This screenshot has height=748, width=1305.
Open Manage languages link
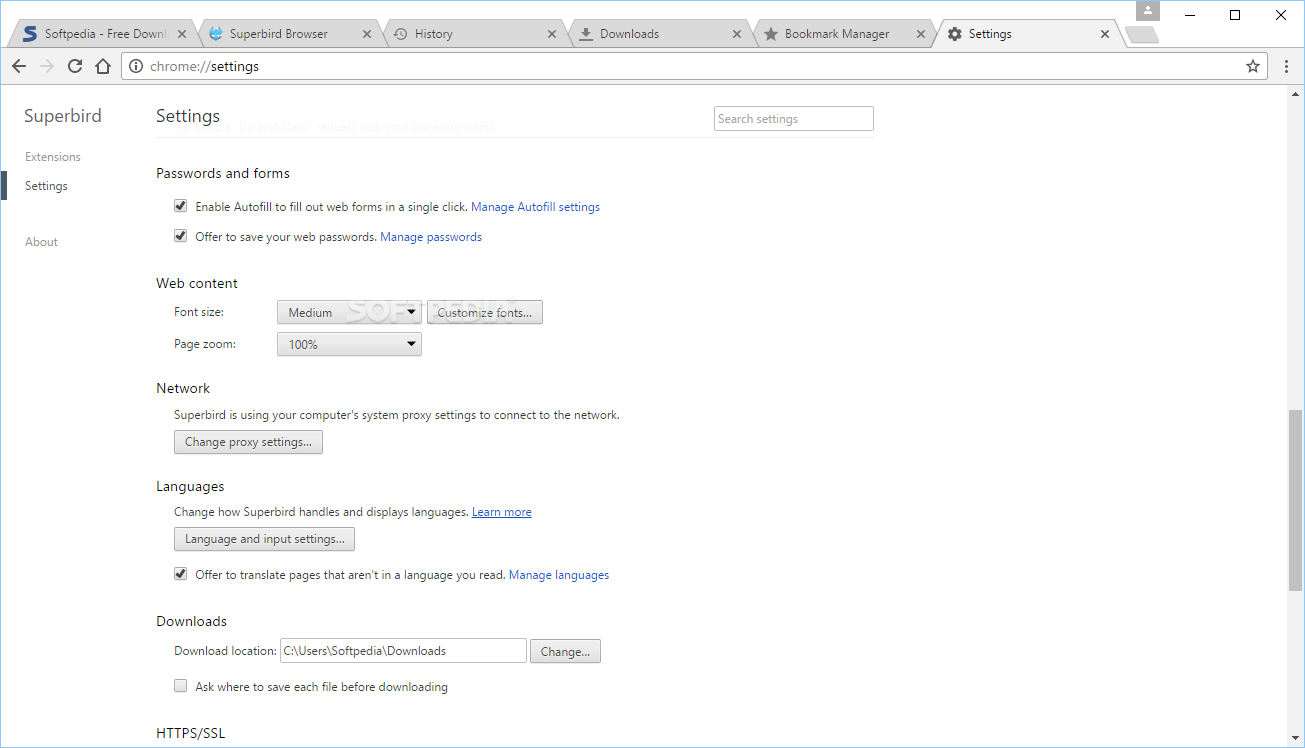[x=559, y=575]
